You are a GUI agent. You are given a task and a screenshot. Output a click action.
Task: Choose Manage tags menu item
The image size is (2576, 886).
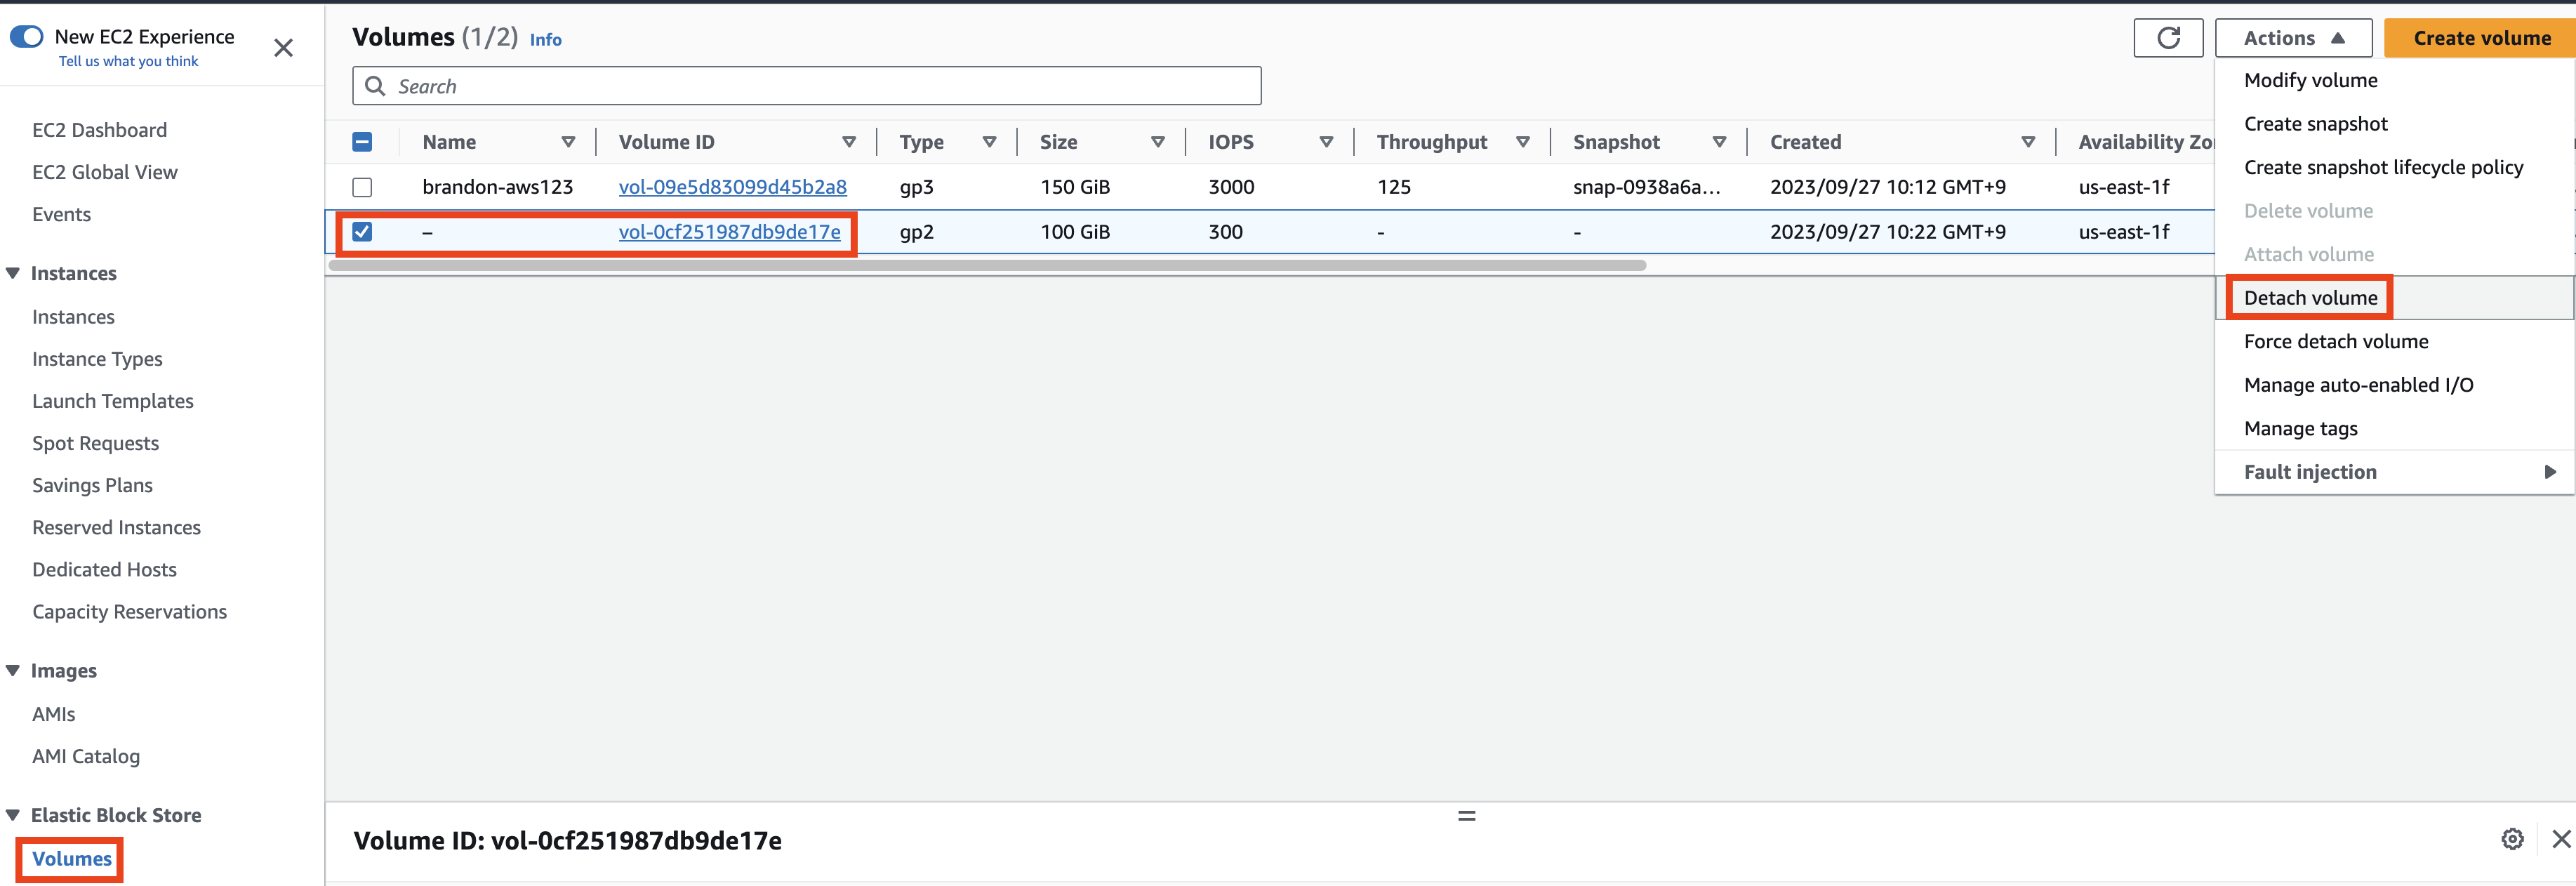pyautogui.click(x=2300, y=429)
